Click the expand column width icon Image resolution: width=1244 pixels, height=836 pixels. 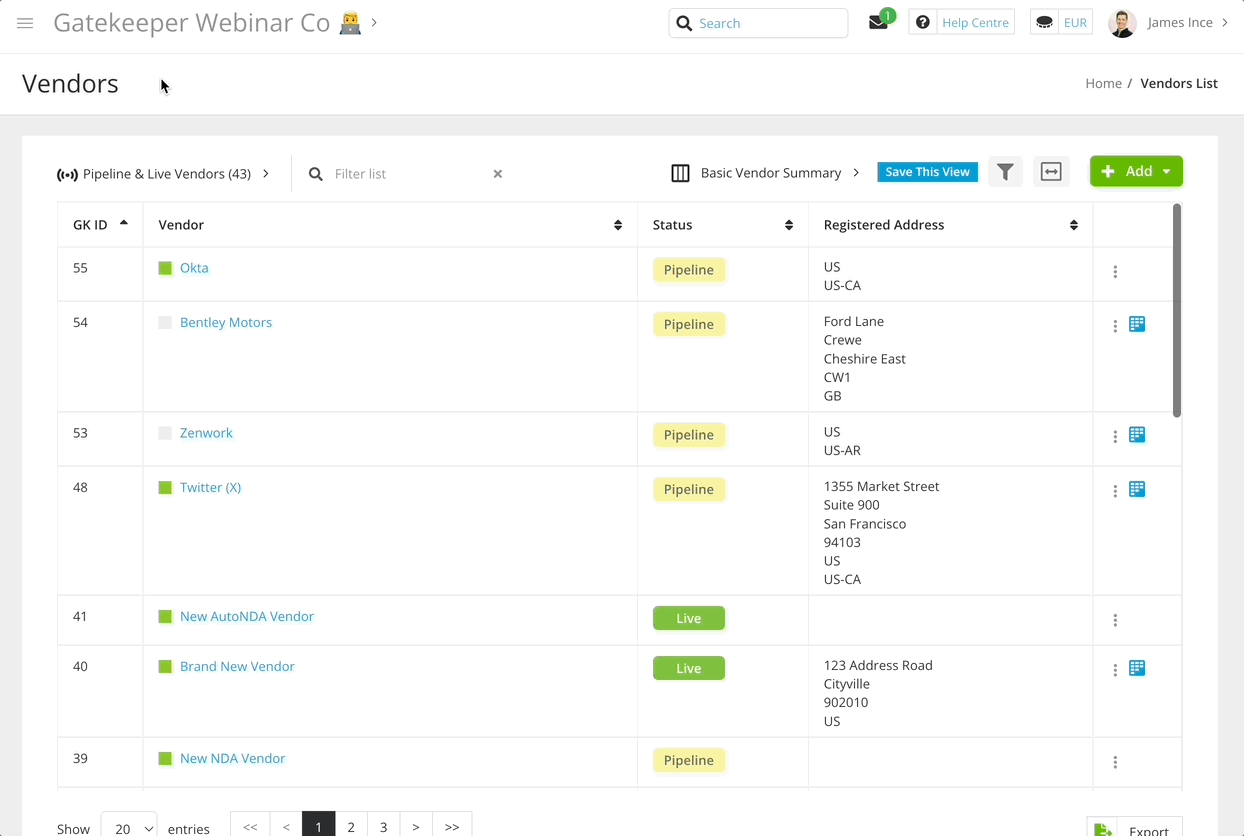1051,172
